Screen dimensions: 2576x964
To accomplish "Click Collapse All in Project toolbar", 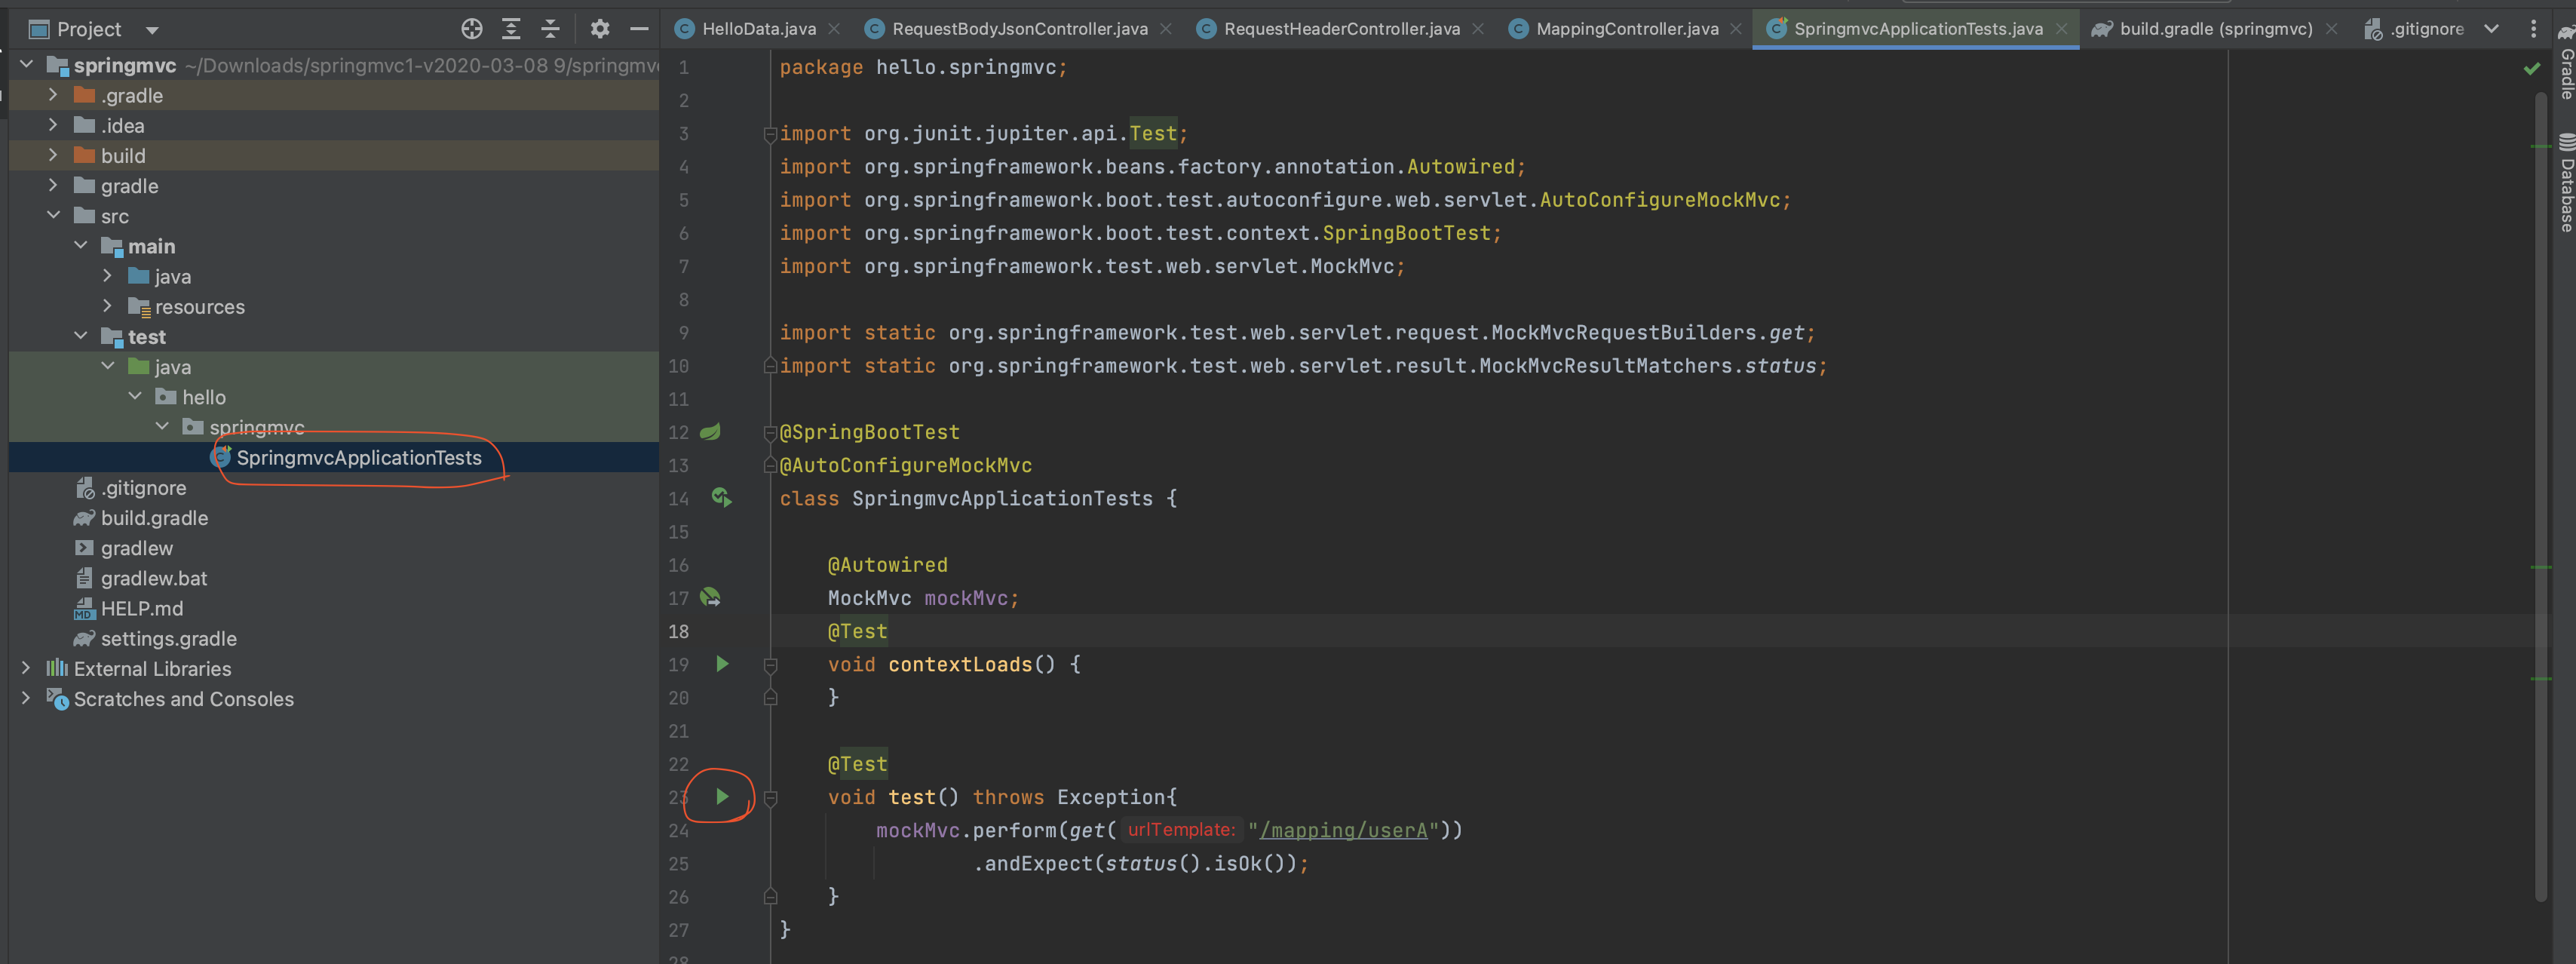I will coord(550,29).
